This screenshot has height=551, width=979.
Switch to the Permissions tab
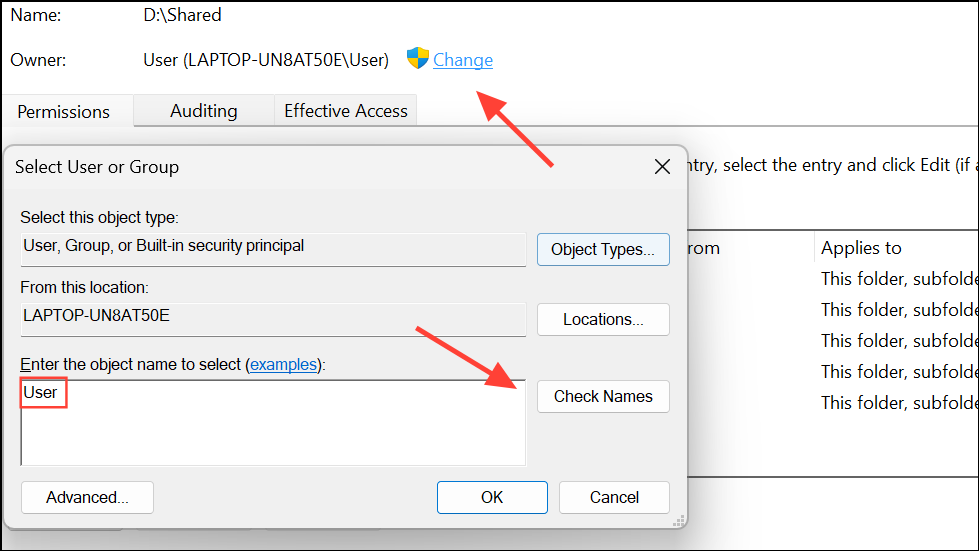click(64, 111)
